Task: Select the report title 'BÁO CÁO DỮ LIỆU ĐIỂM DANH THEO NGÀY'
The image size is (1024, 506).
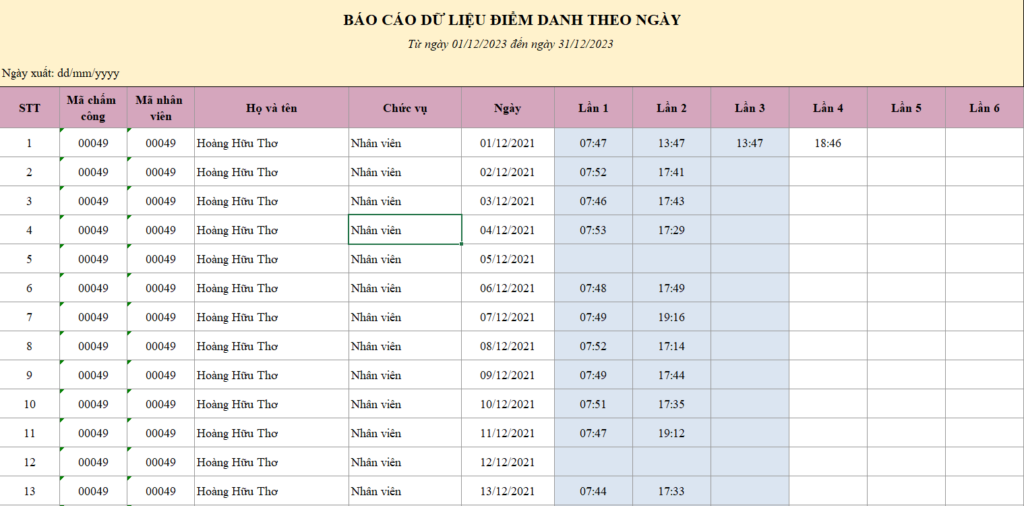Action: pyautogui.click(x=511, y=20)
